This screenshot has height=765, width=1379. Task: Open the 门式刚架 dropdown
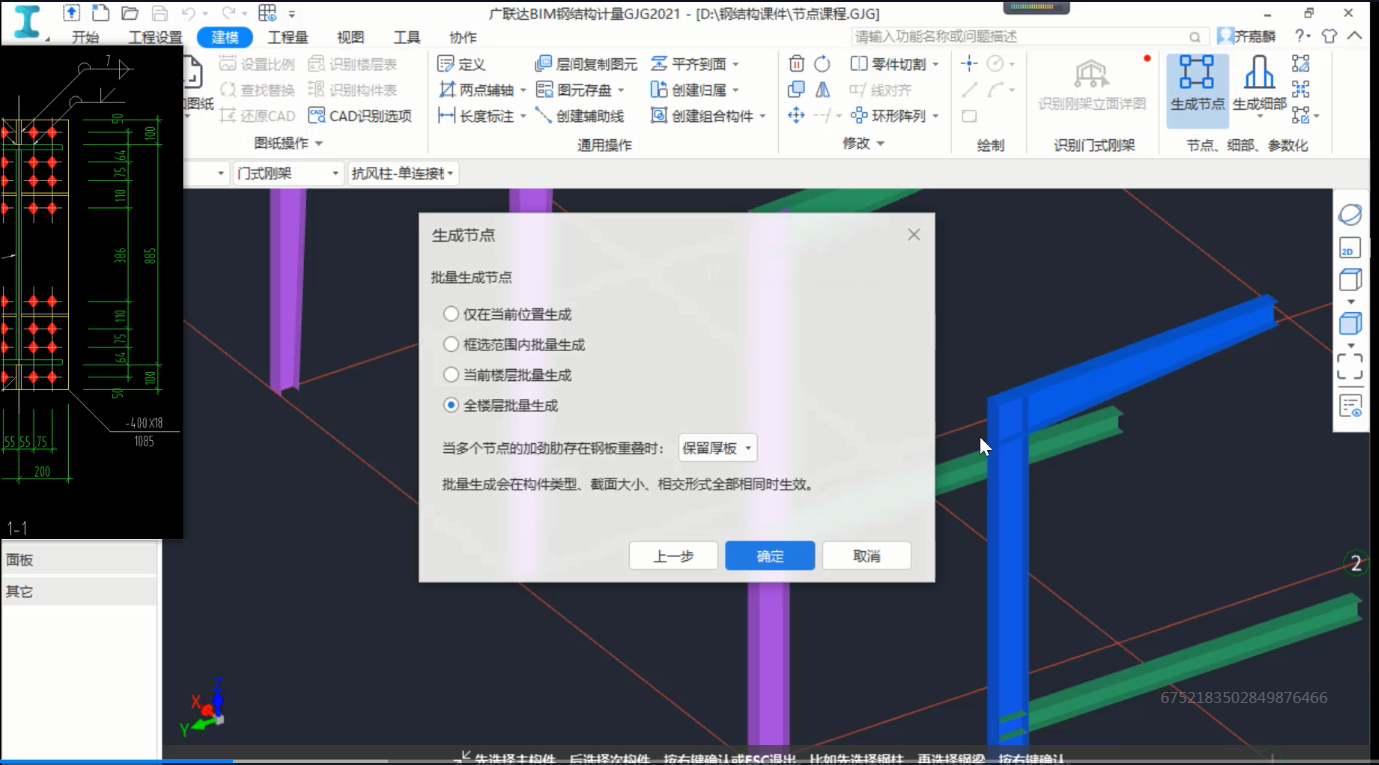[288, 174]
